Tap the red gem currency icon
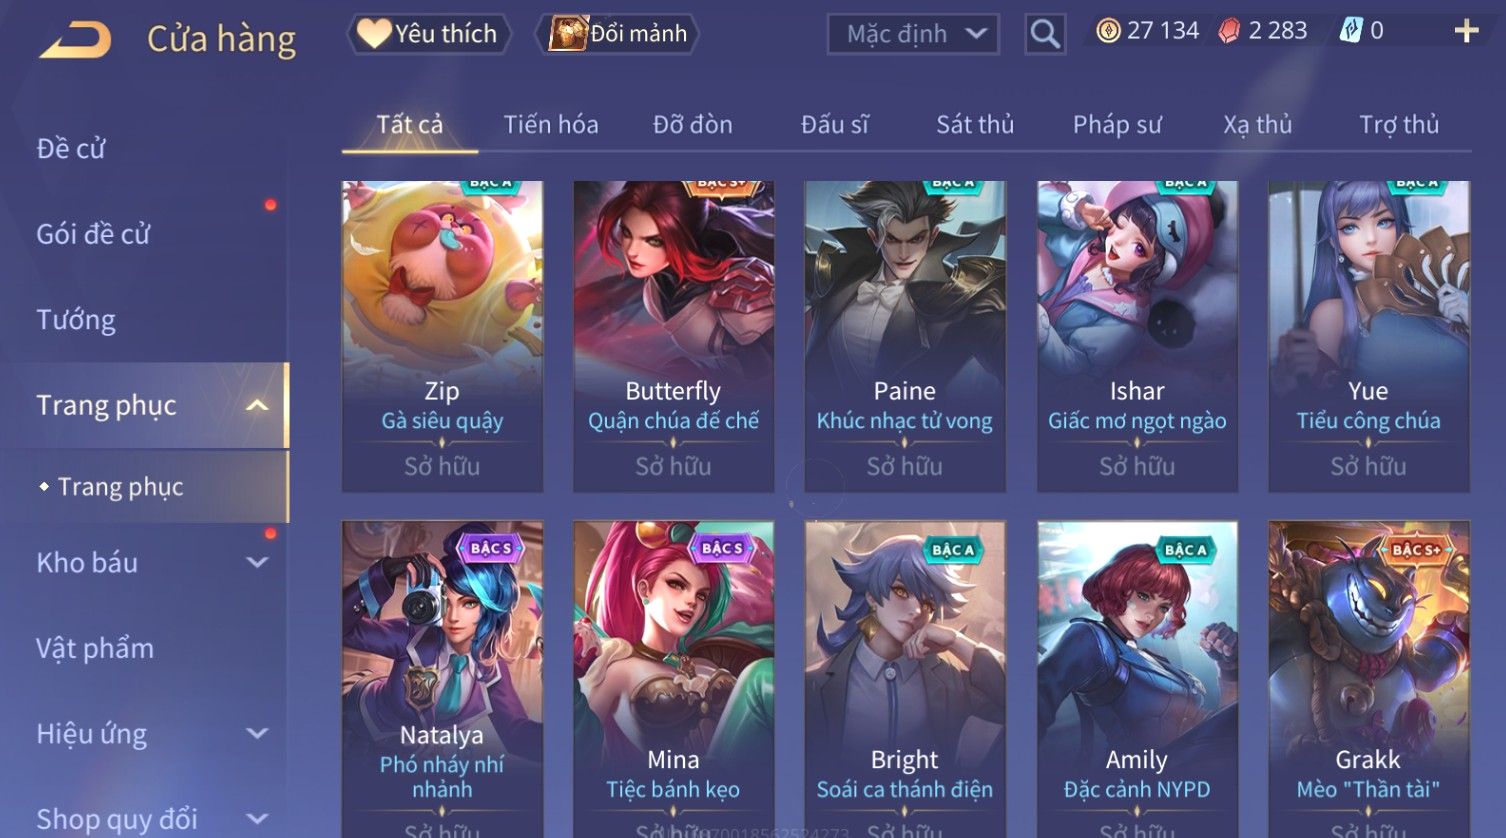 point(1229,31)
